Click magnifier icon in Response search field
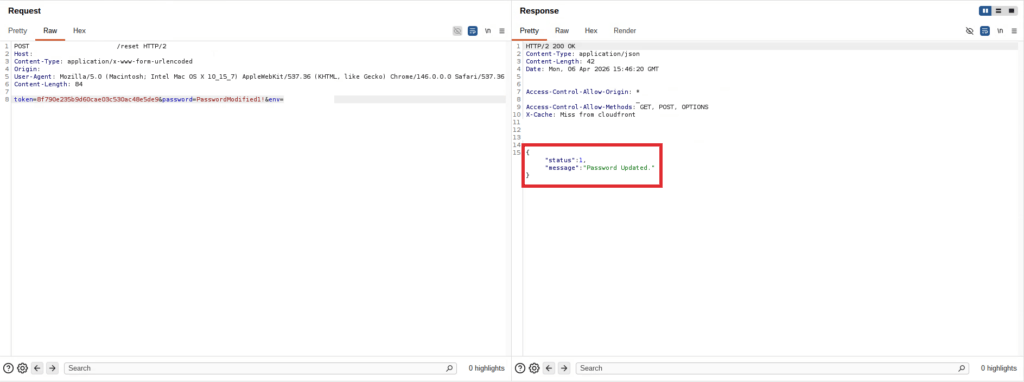Screen dimensions: 1024x382 [961, 368]
